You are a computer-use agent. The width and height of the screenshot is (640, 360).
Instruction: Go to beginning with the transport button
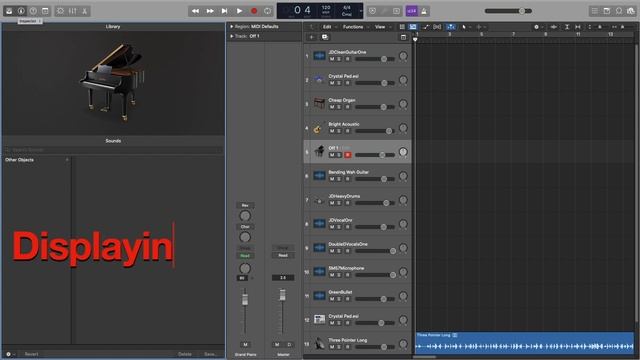(x=224, y=11)
